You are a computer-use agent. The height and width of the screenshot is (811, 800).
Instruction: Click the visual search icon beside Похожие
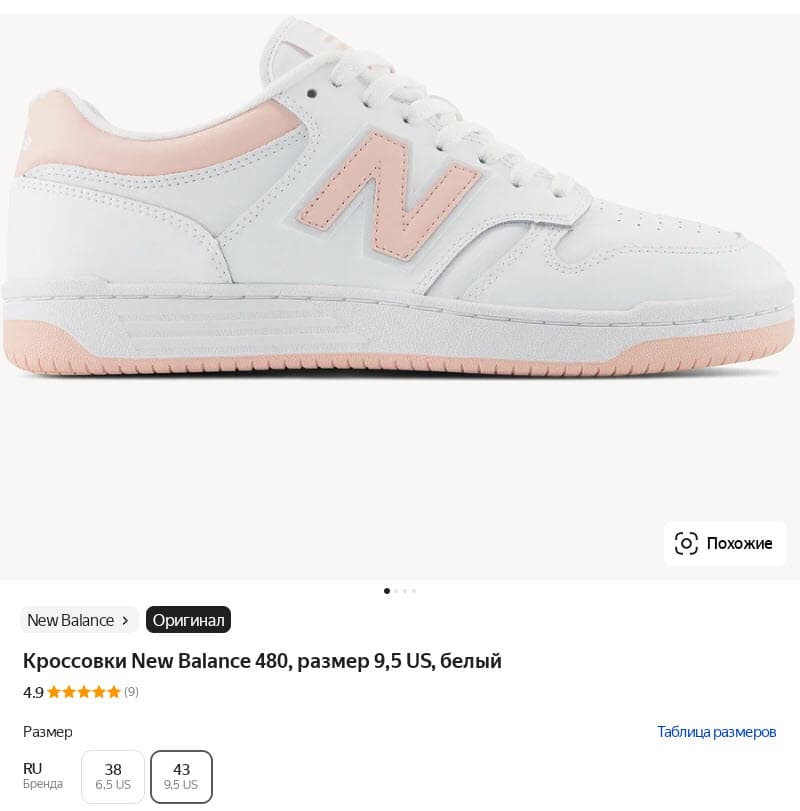pyautogui.click(x=686, y=543)
